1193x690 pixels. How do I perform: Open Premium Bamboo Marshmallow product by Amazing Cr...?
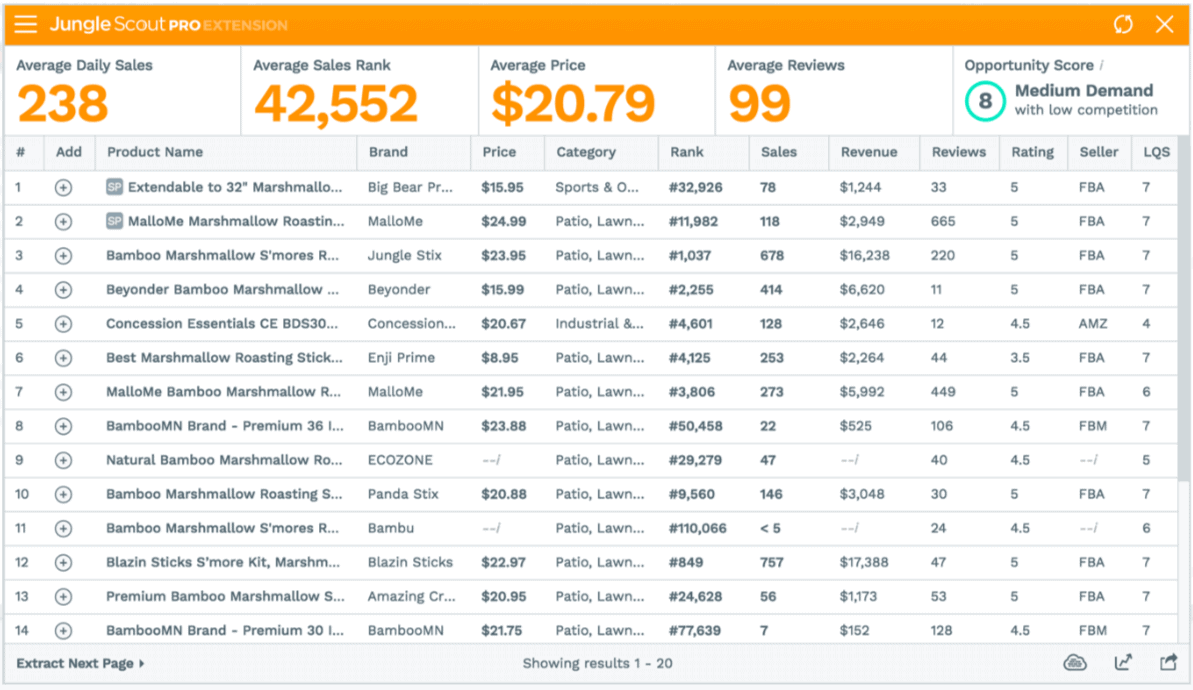pos(225,597)
